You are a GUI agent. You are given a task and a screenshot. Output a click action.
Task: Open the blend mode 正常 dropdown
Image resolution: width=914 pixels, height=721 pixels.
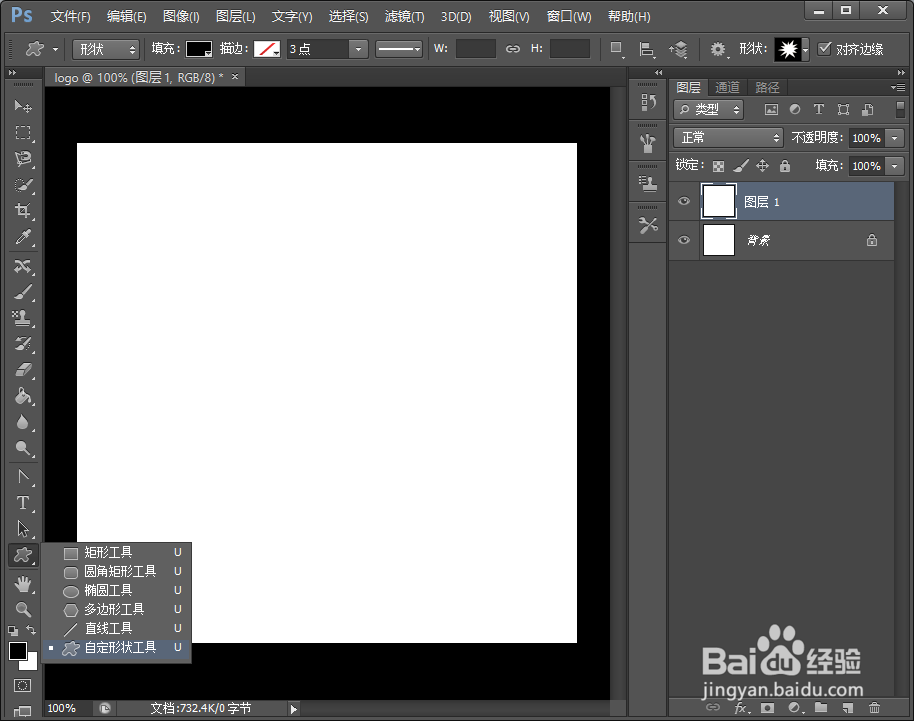click(728, 138)
